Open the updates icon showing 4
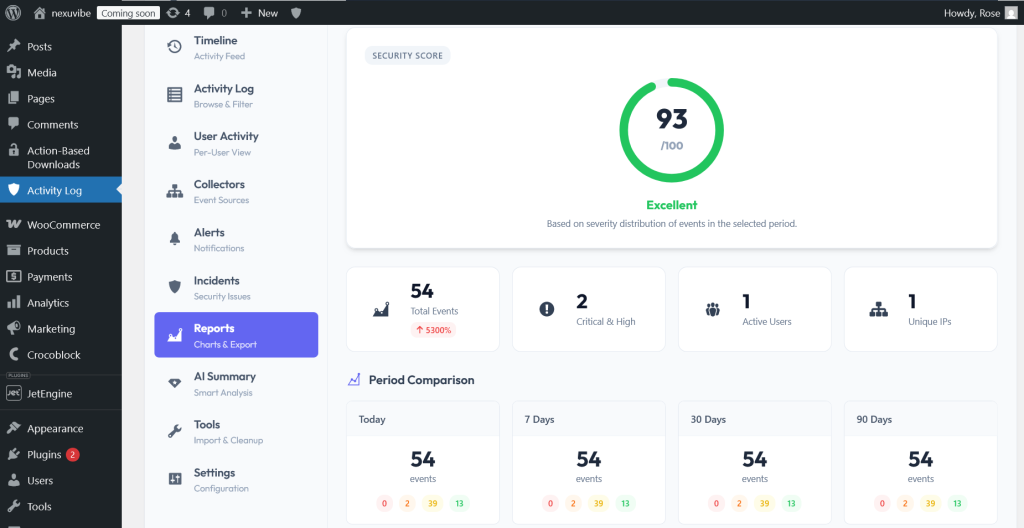The image size is (1024, 528). click(178, 13)
